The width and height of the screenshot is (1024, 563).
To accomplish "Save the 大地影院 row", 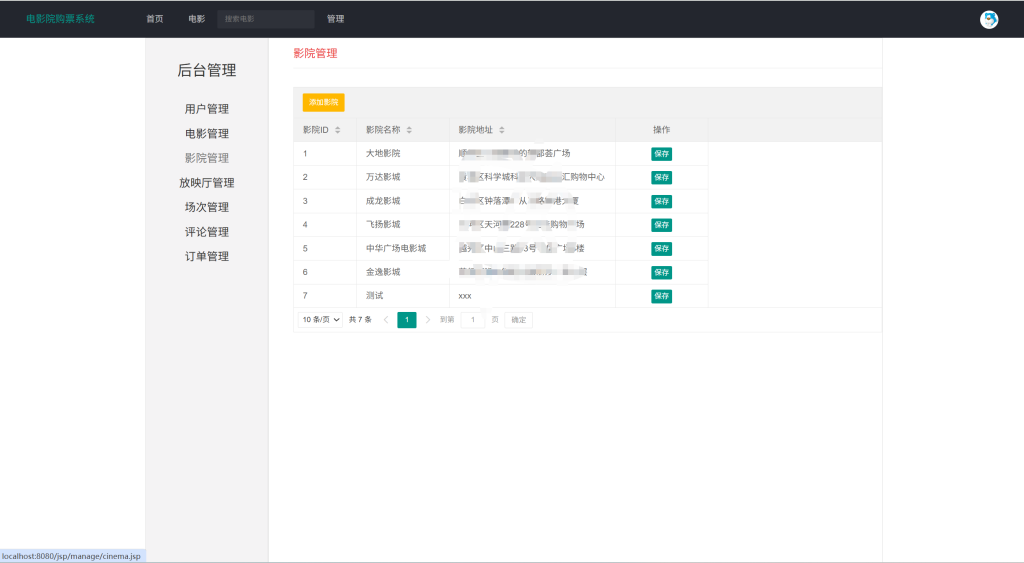I will (x=662, y=154).
